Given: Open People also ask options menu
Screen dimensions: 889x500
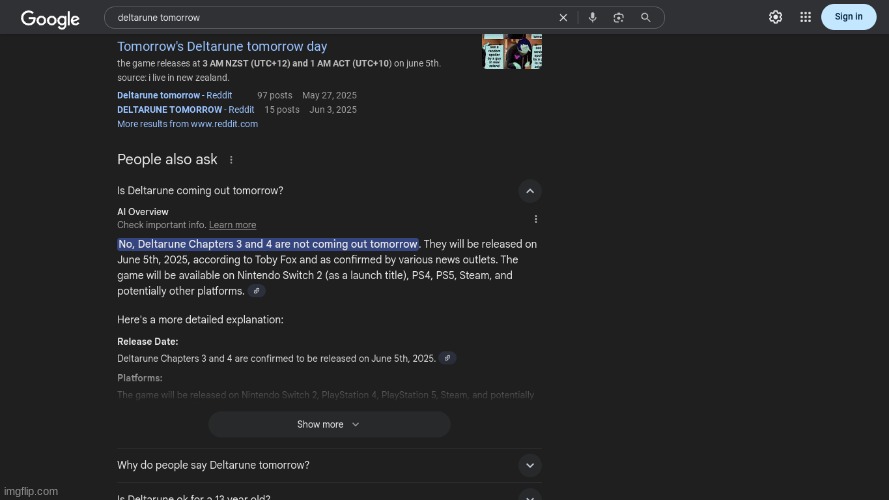Looking at the screenshot, I should 231,160.
